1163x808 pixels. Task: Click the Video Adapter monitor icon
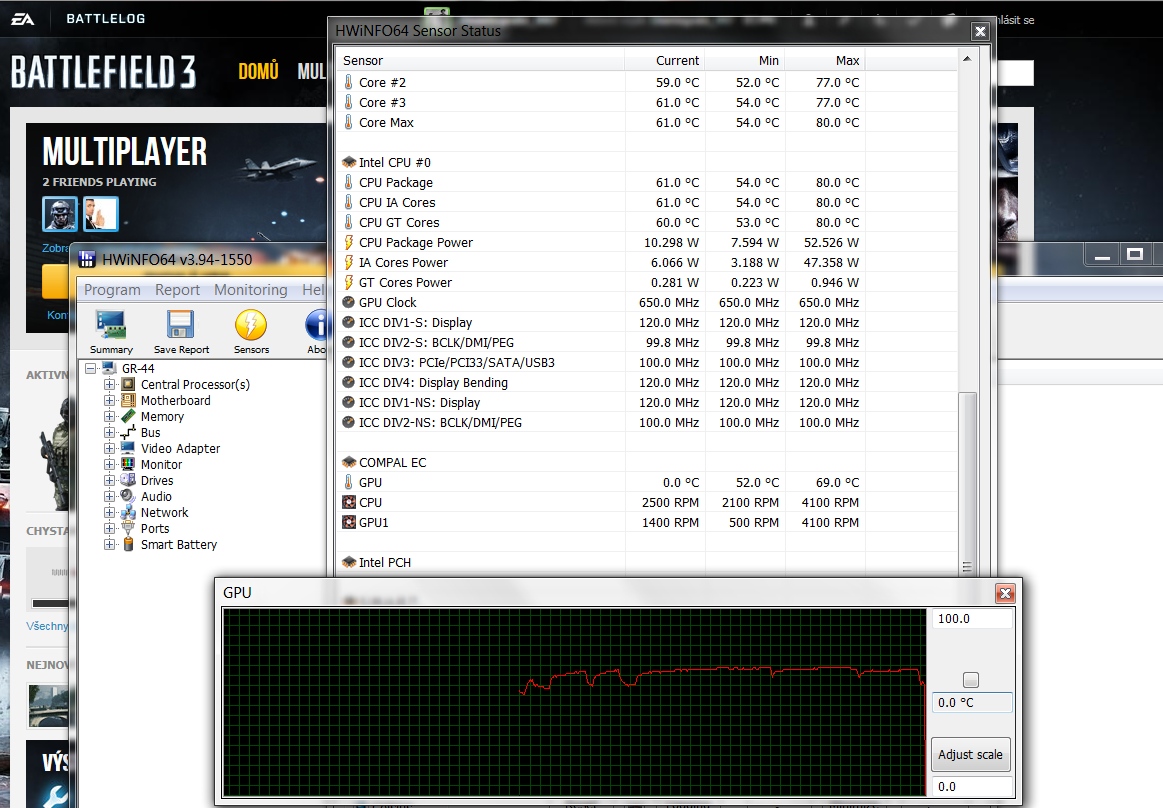pyautogui.click(x=128, y=448)
